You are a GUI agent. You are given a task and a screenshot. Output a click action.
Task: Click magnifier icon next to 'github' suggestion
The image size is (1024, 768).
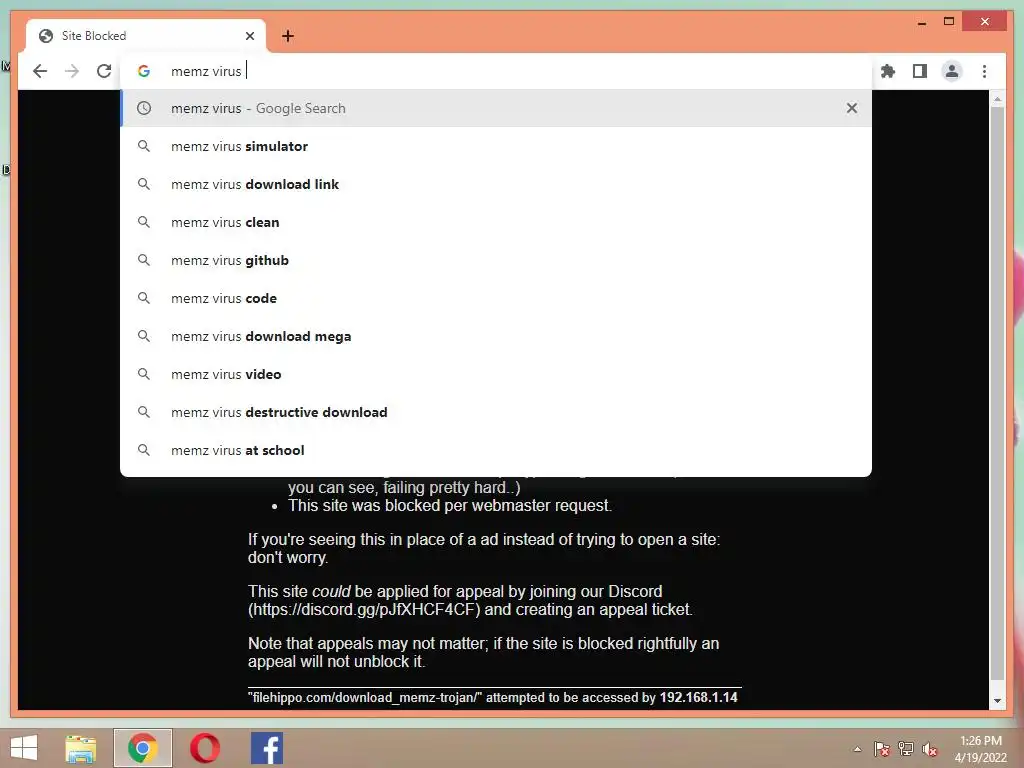144,260
